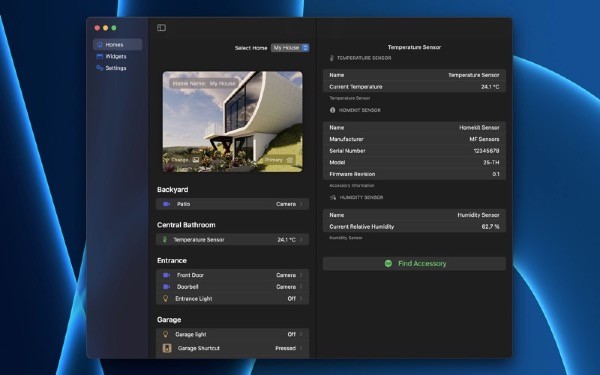600x375 pixels.
Task: Open the Doorbell row chevron
Action: (x=301, y=287)
